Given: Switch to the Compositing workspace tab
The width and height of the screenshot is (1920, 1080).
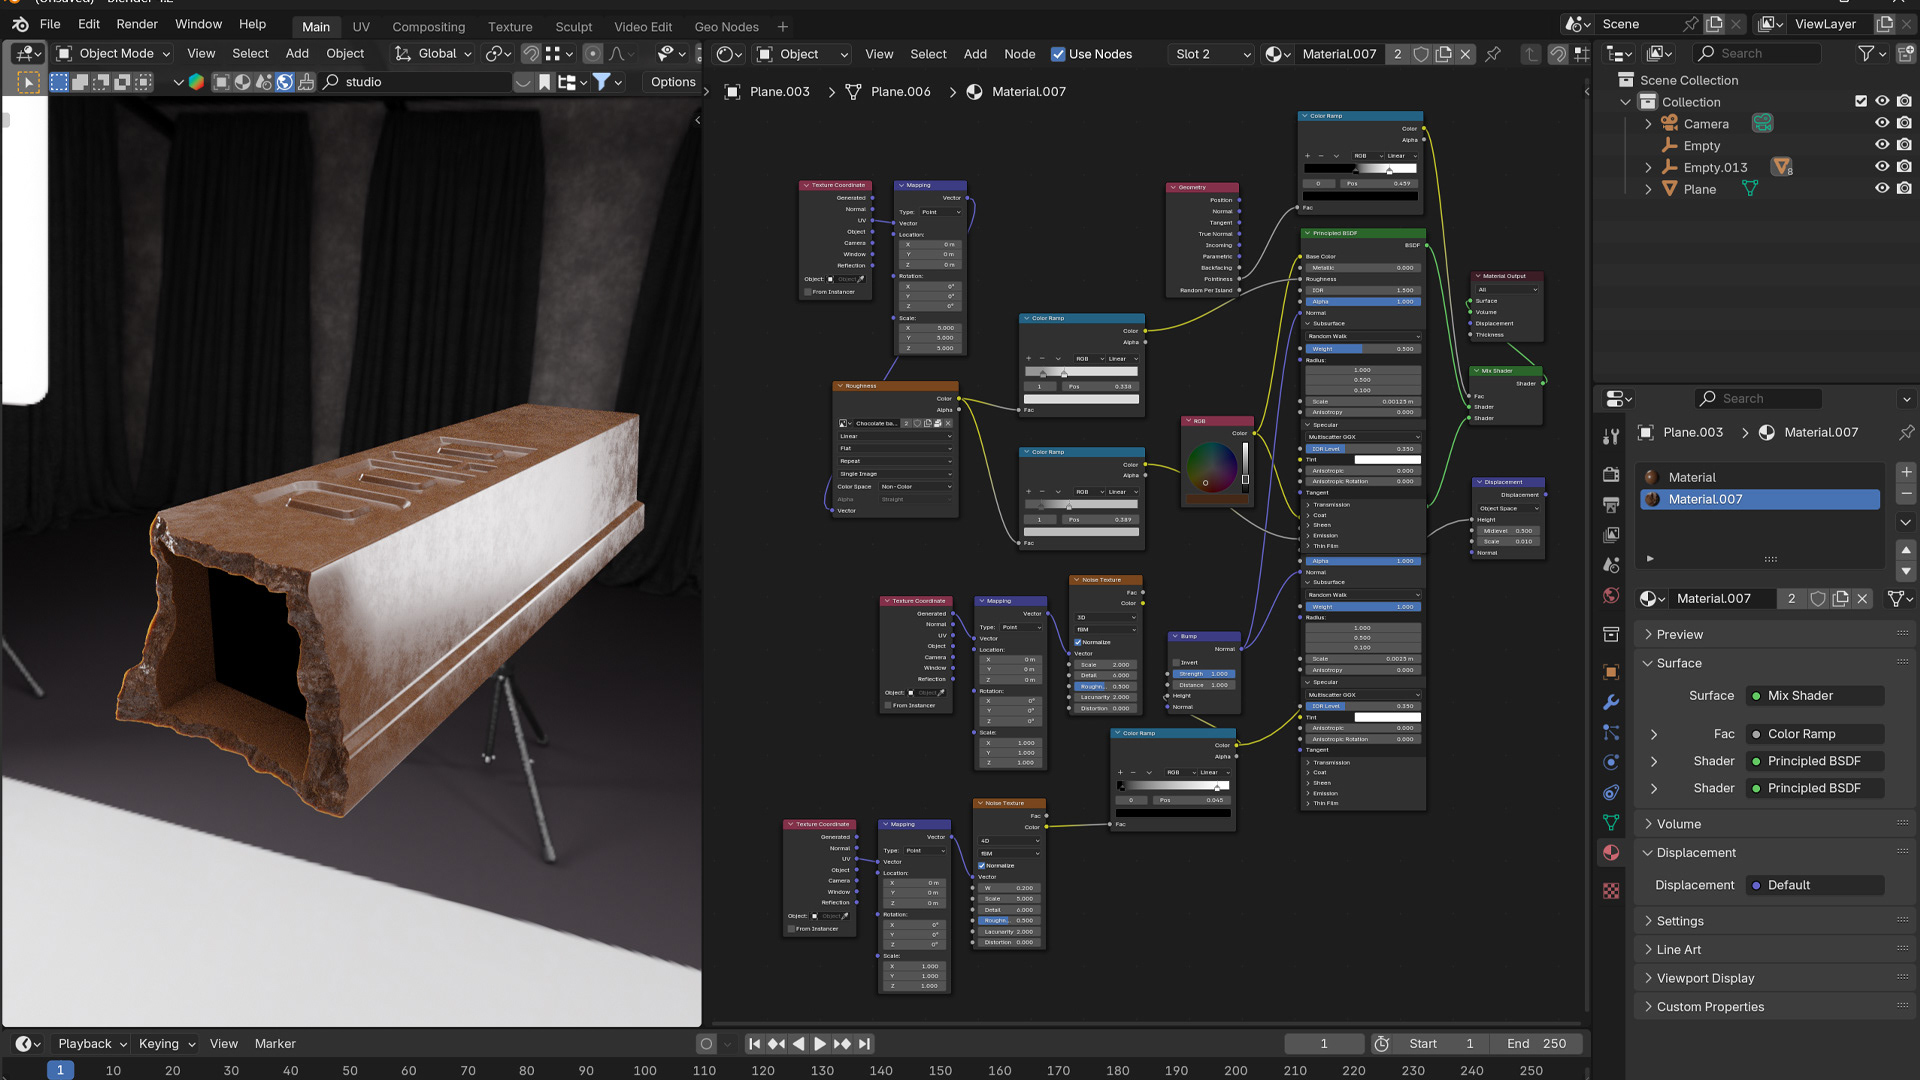Looking at the screenshot, I should pyautogui.click(x=428, y=27).
